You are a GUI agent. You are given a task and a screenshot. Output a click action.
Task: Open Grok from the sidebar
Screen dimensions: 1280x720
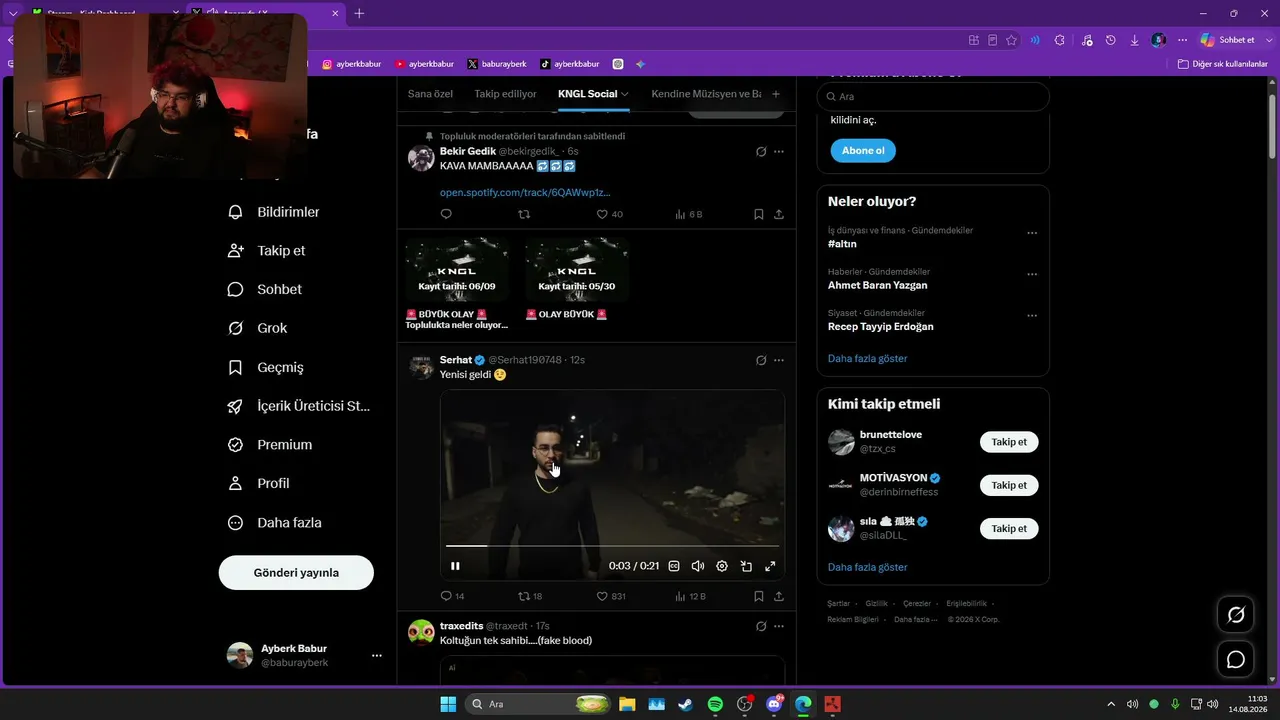click(257, 328)
